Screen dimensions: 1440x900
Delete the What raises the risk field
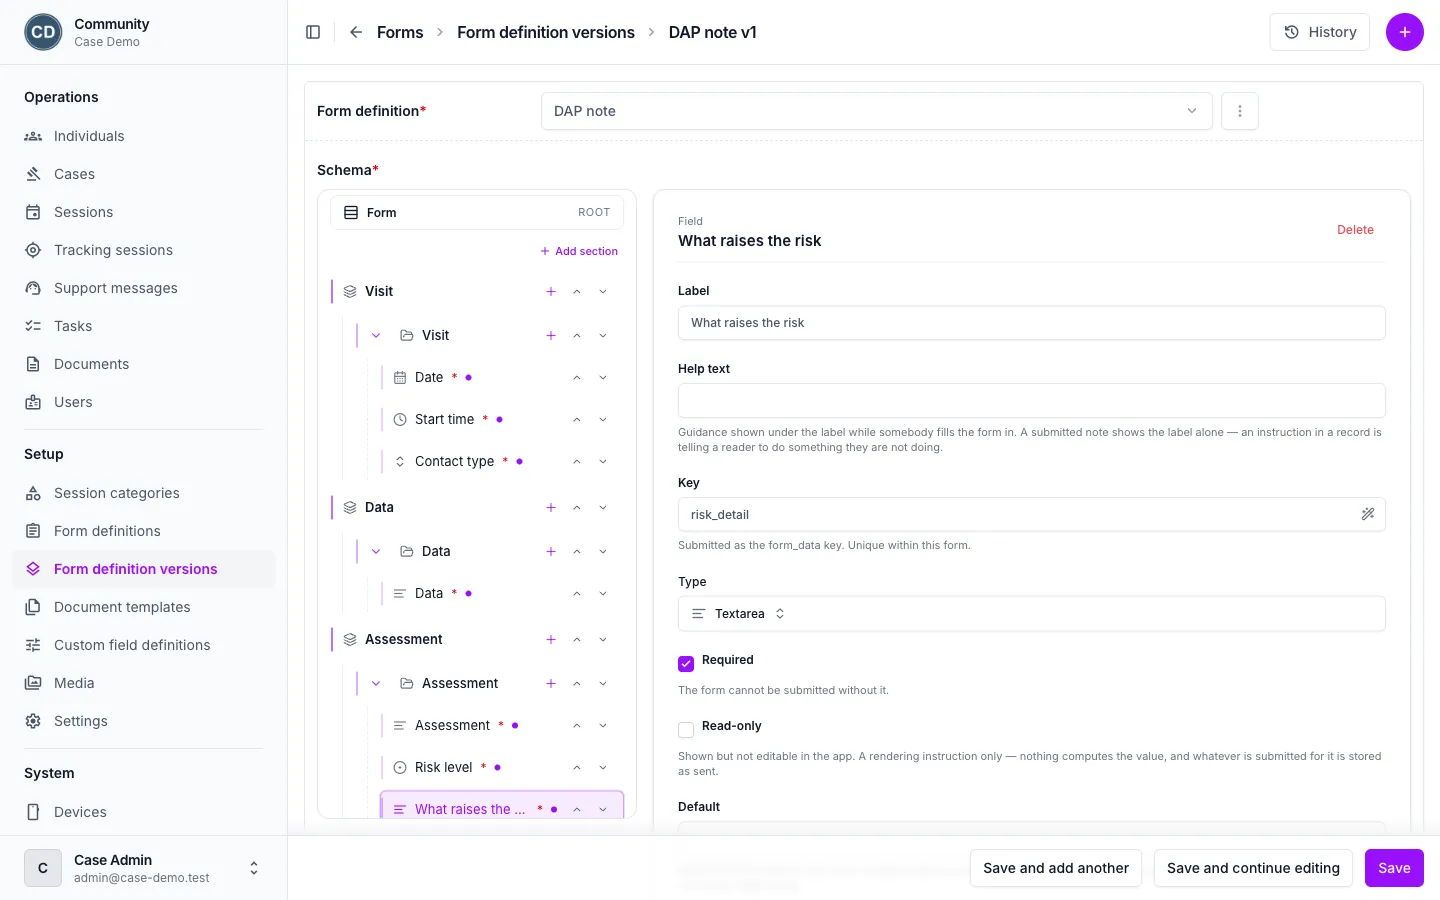point(1355,230)
